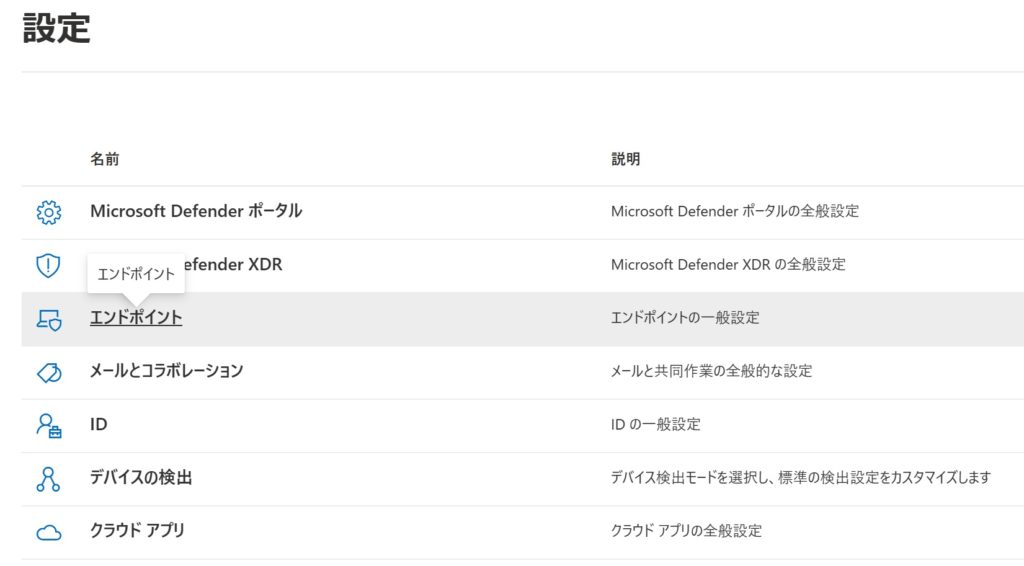Click the shield icon for Defender XDR
1024x566 pixels.
[x=48, y=265]
